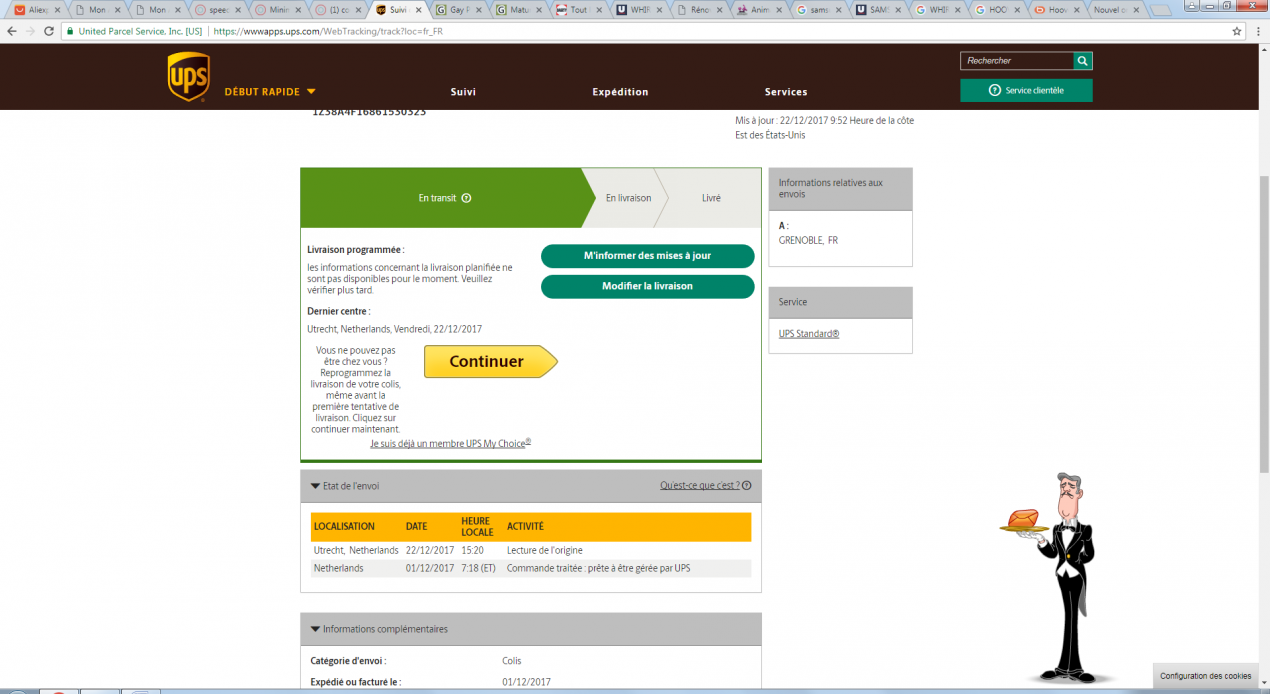The width and height of the screenshot is (1270, 694).
Task: Click the GRENOBLE, FR destination text
Action: pos(808,240)
